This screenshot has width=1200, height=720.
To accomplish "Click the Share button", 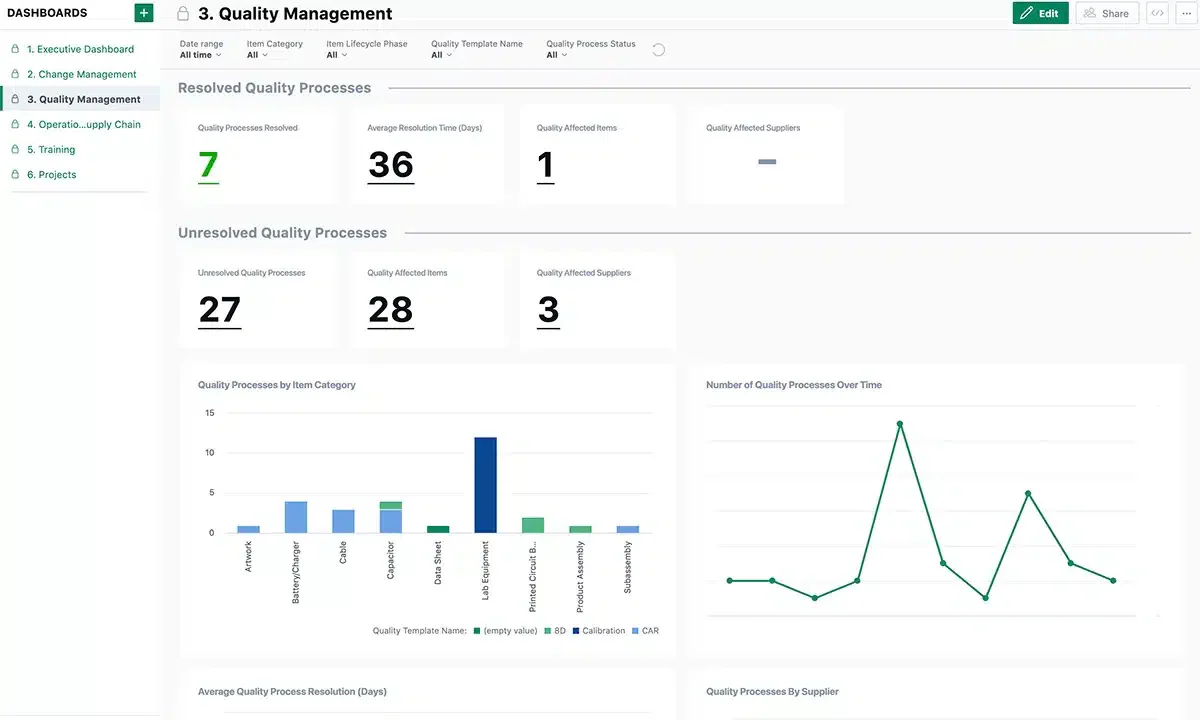I will coord(1107,13).
